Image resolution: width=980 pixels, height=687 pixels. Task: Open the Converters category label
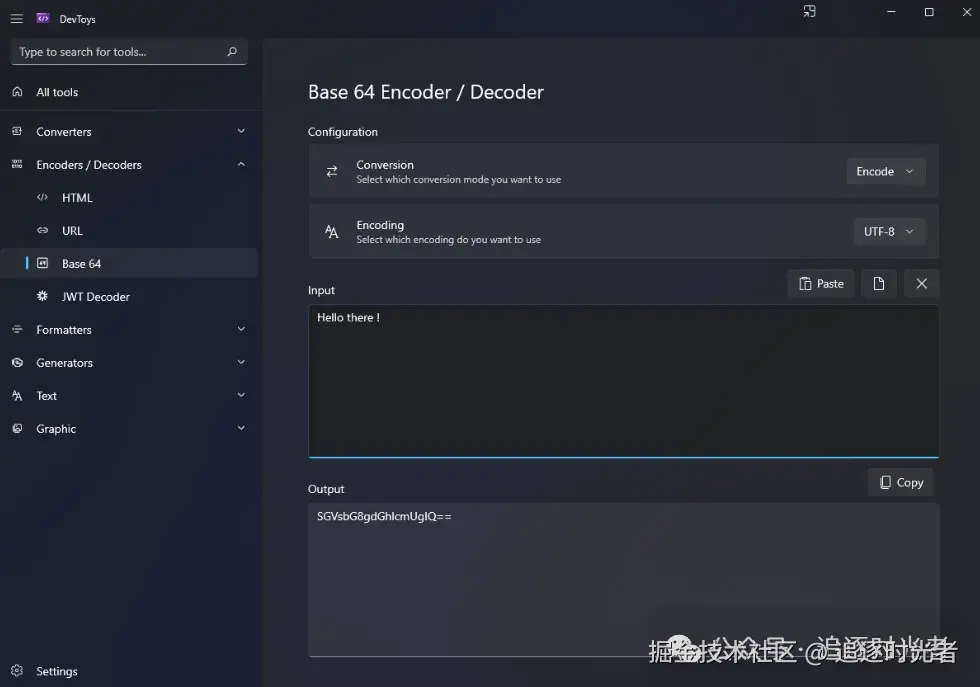64,132
